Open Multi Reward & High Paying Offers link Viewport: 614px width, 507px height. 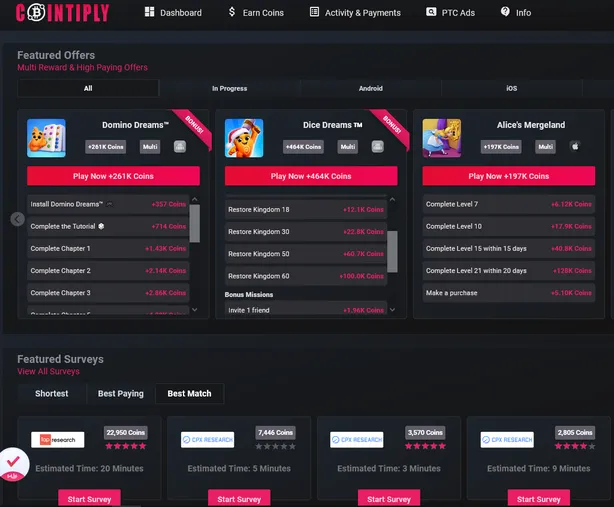(x=82, y=67)
